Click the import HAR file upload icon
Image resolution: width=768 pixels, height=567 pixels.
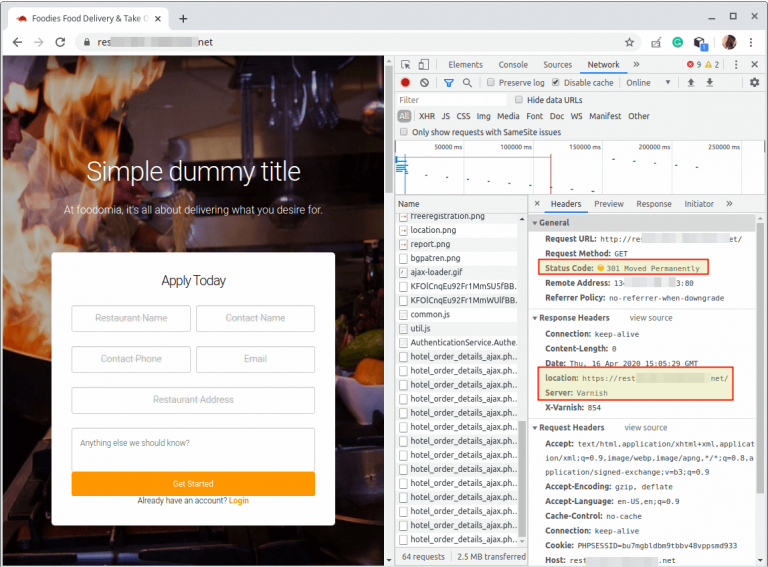point(690,83)
